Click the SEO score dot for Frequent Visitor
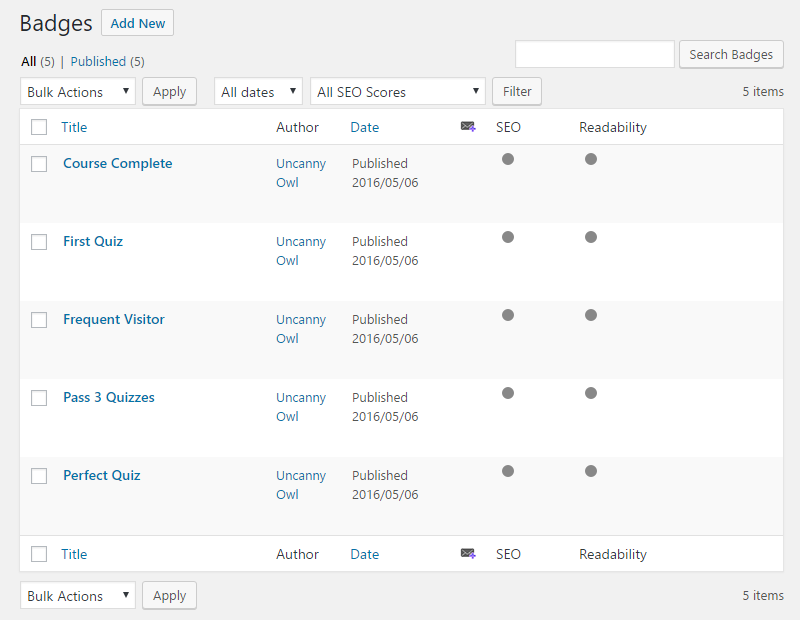This screenshot has width=800, height=620. 508,315
